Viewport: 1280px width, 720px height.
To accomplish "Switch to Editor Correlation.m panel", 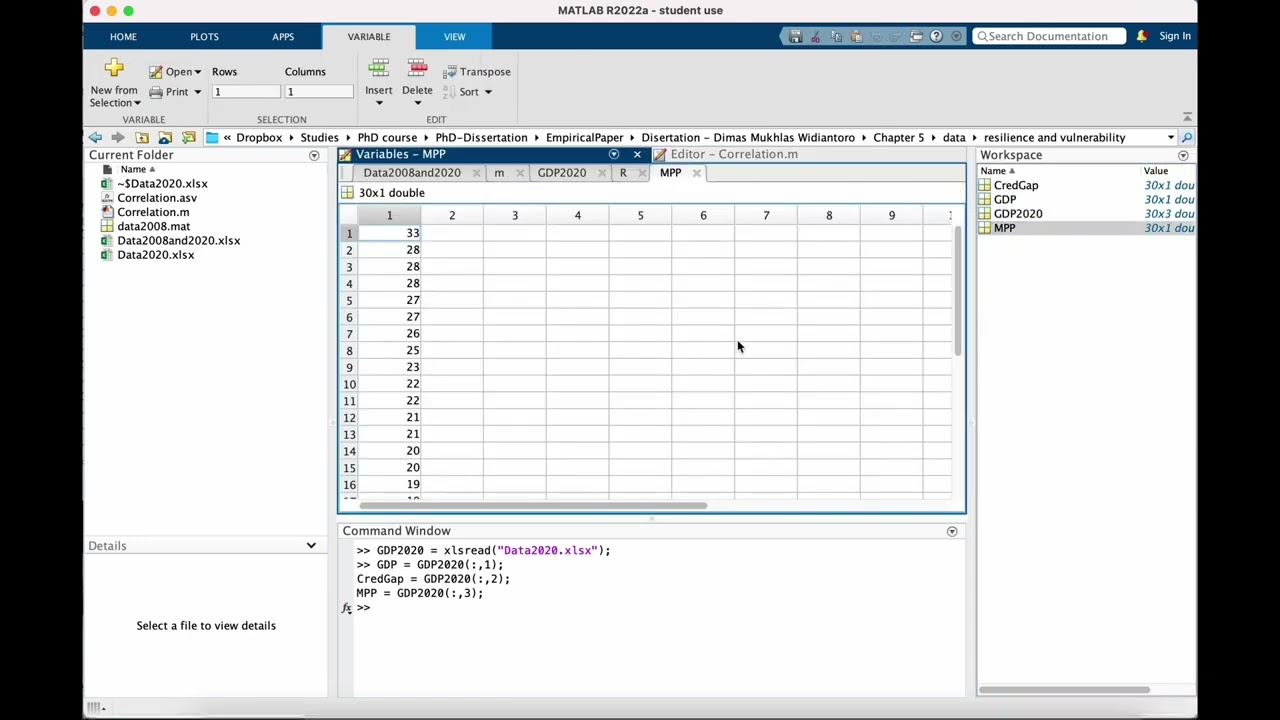I will pos(734,154).
